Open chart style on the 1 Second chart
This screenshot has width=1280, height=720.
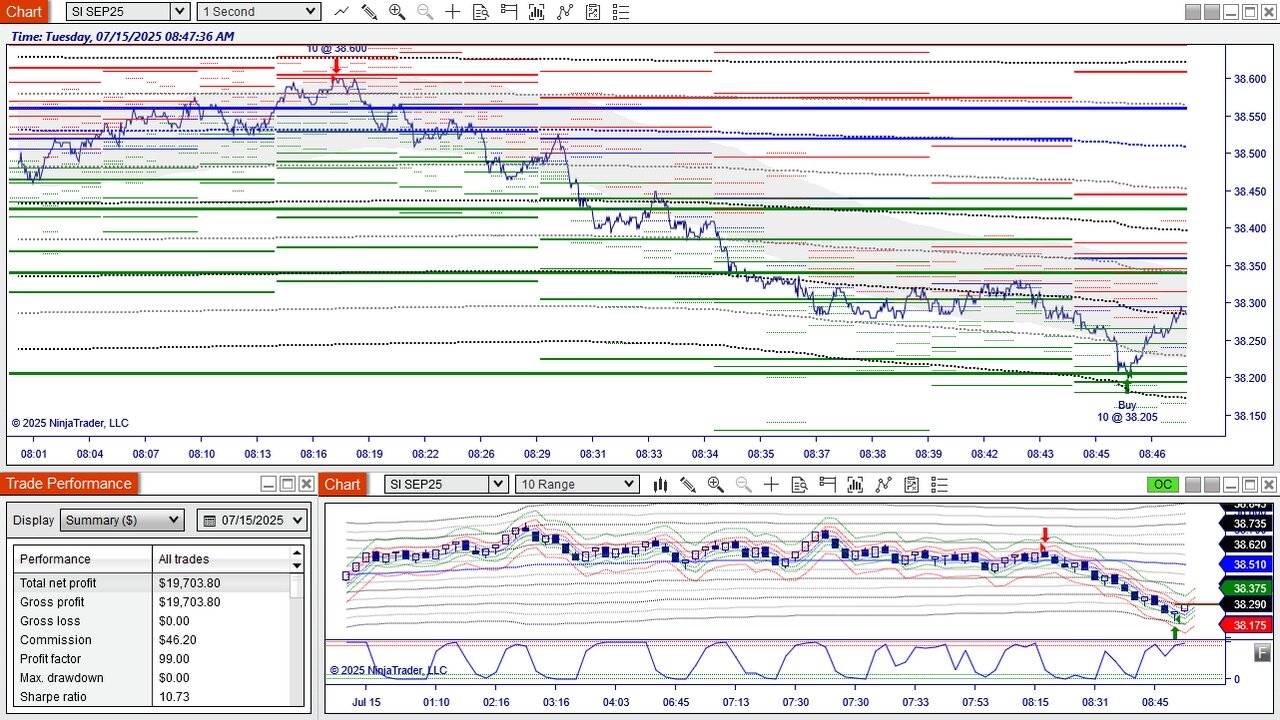point(342,12)
